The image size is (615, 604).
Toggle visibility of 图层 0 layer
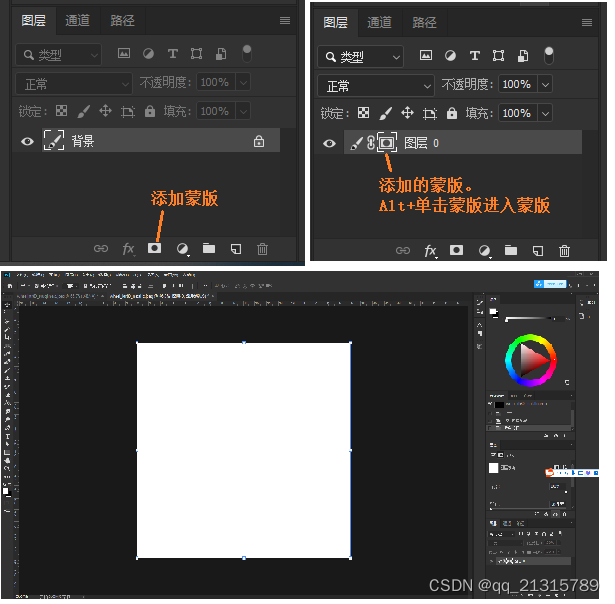point(329,144)
